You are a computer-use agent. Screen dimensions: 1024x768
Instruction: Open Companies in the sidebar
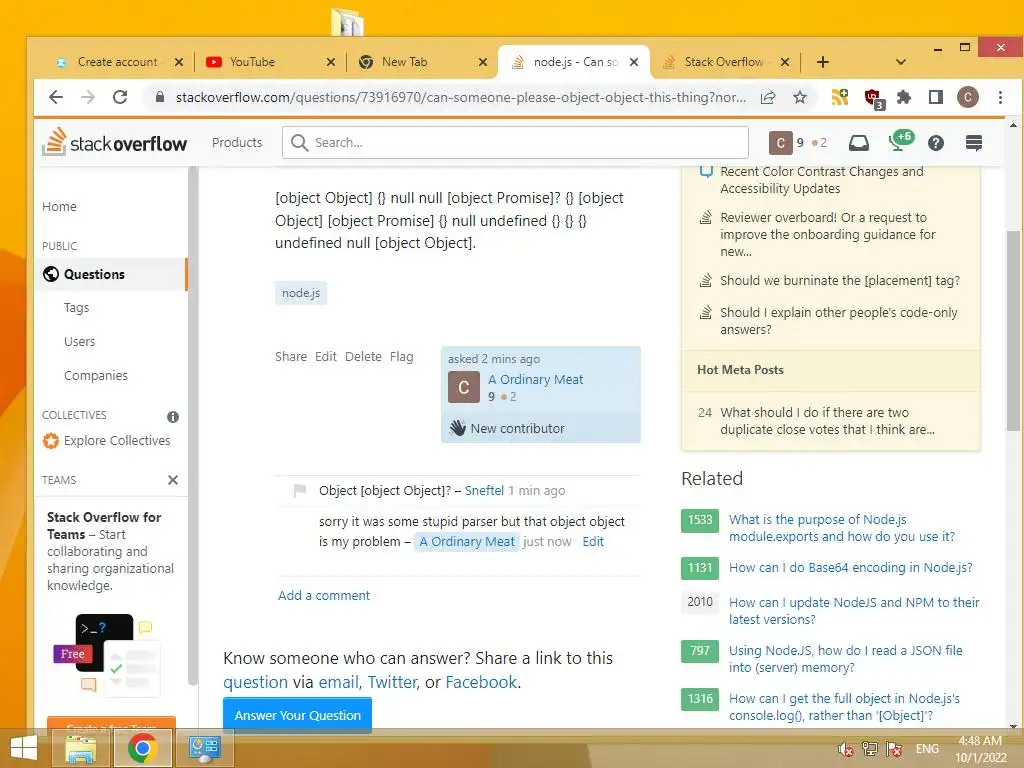click(96, 376)
